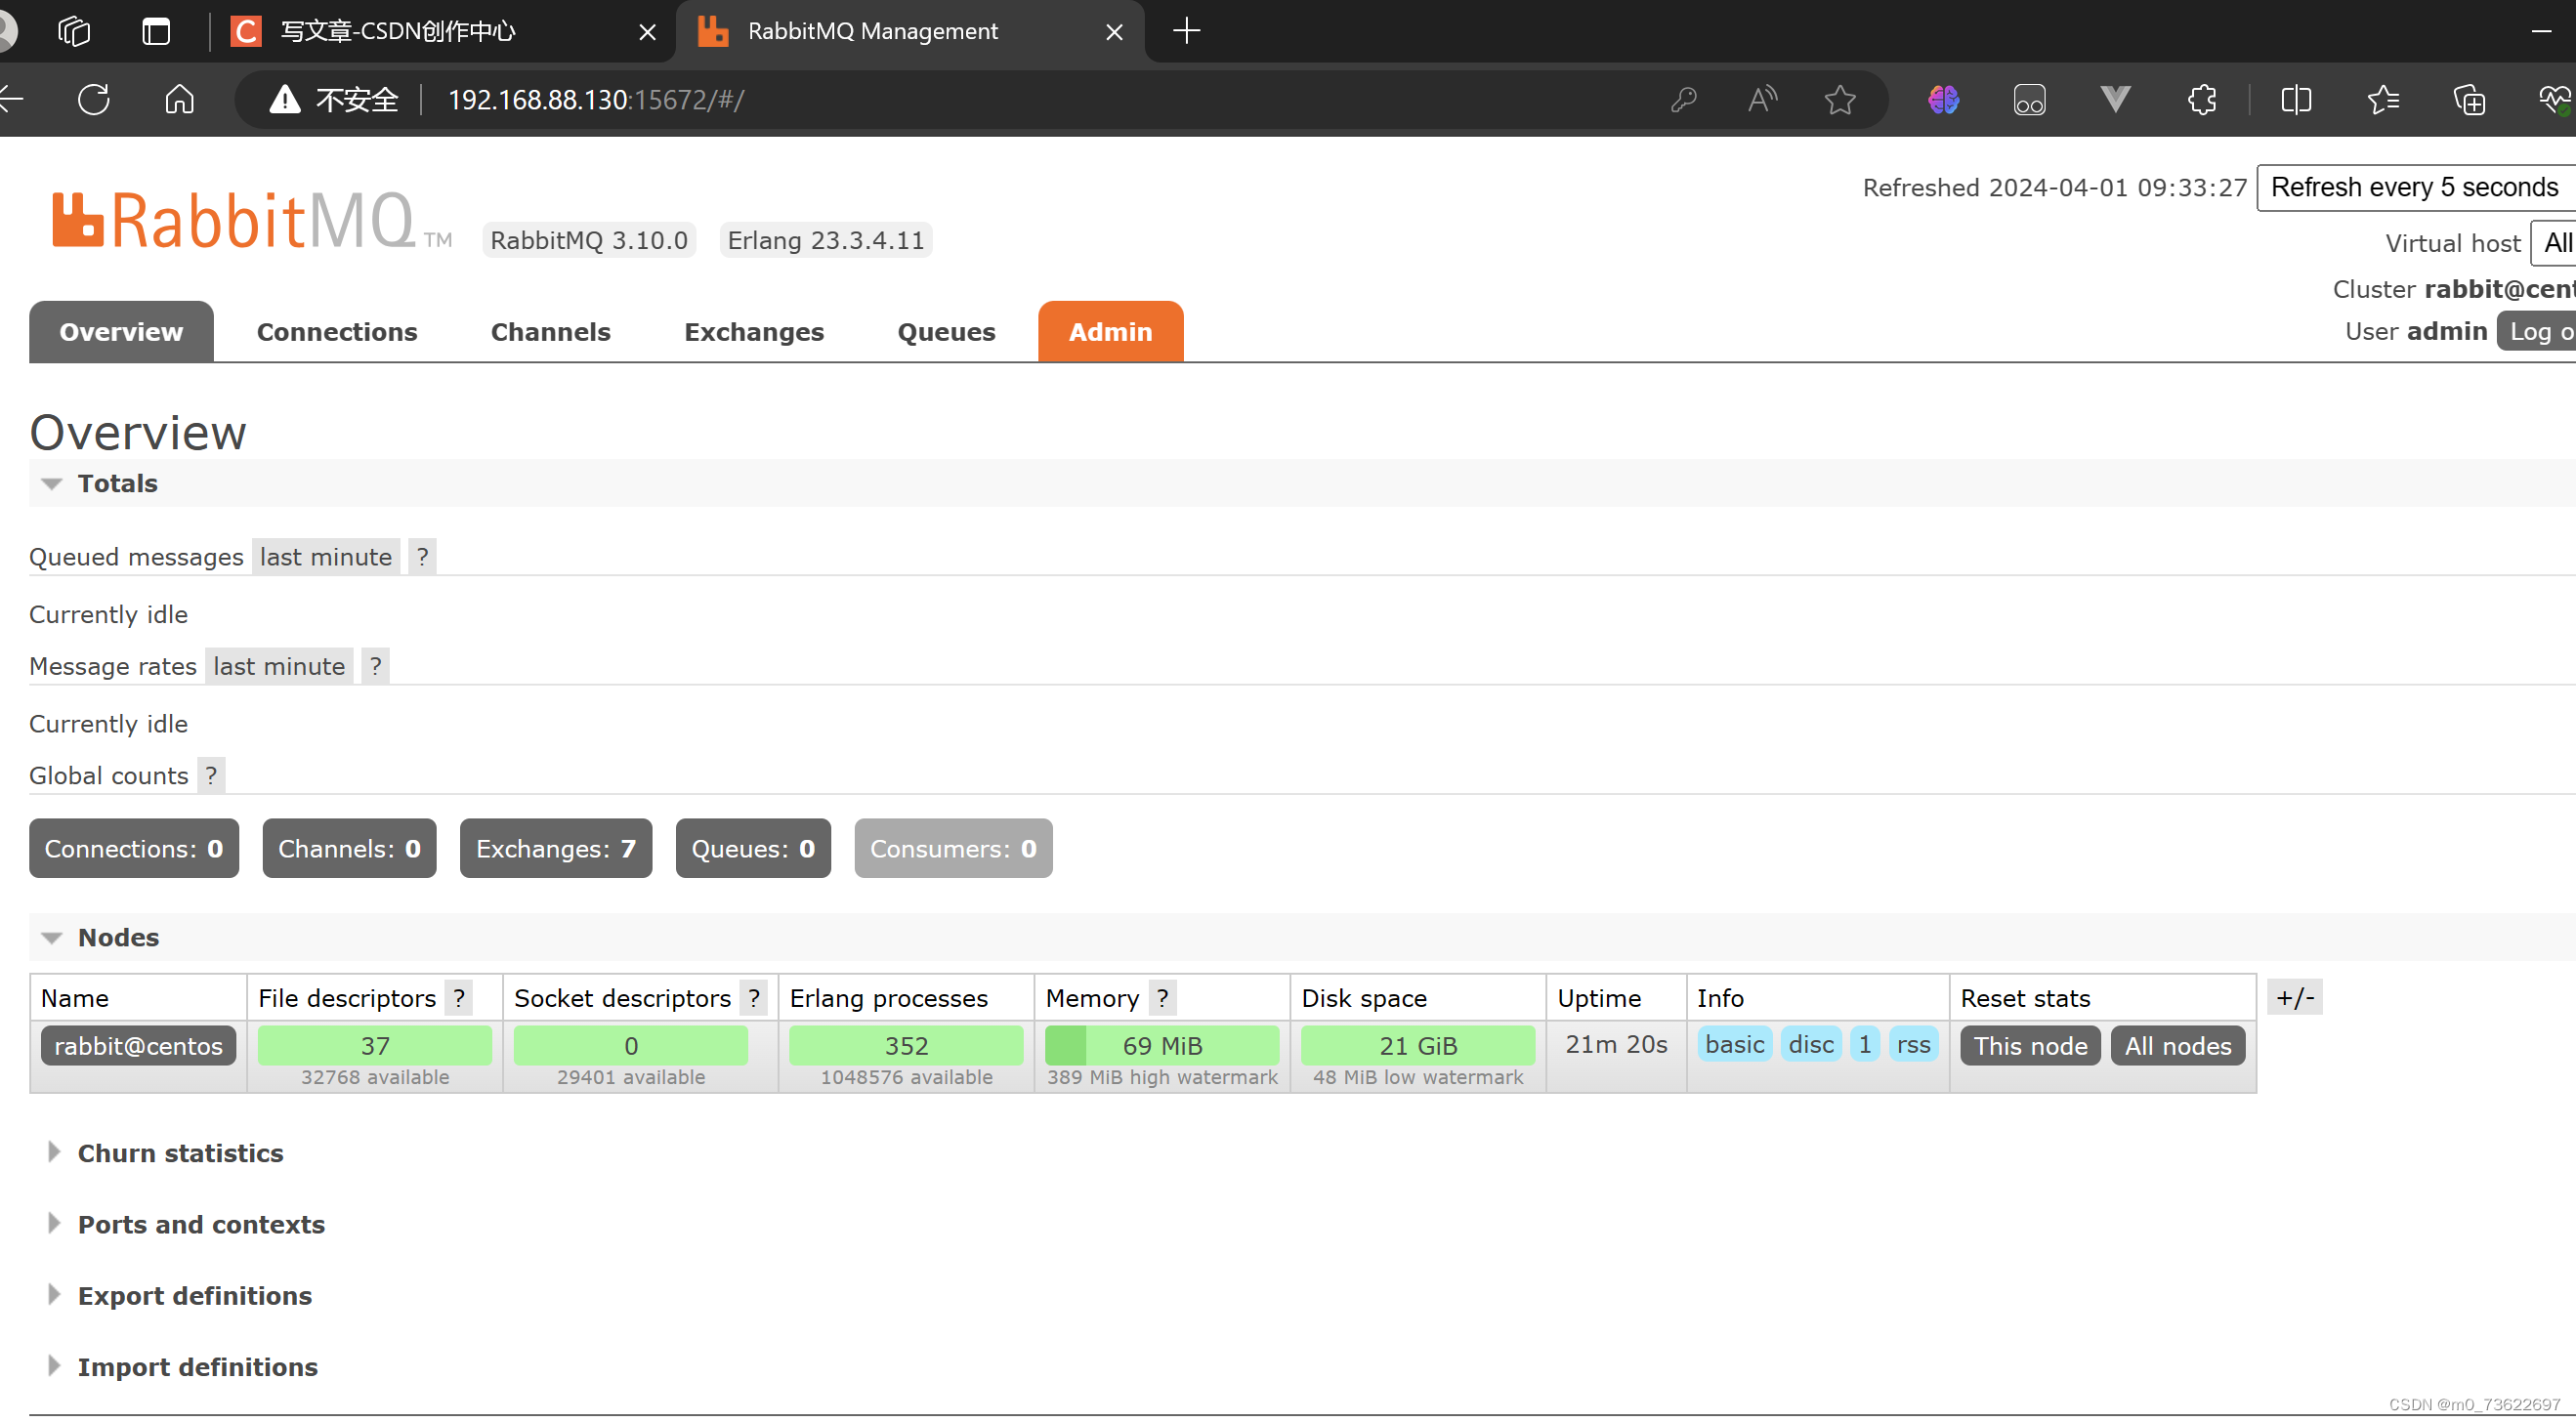Click the Disk space 21 GiB bar
Screen dimensions: 2576x1422
coord(1418,1046)
